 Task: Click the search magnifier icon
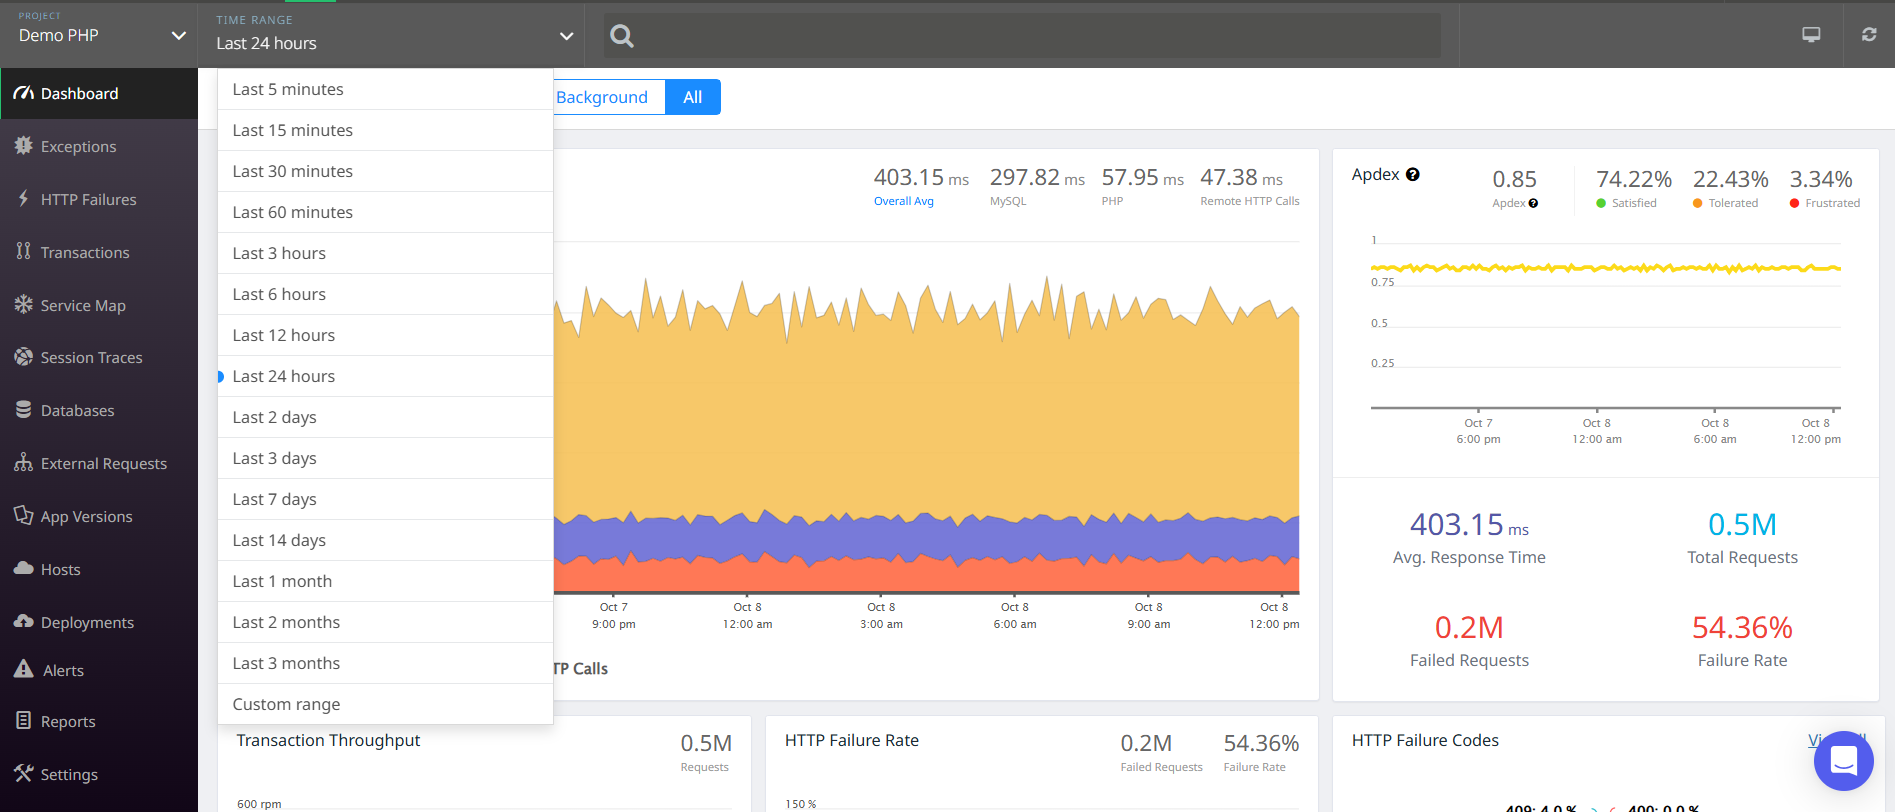(x=622, y=37)
